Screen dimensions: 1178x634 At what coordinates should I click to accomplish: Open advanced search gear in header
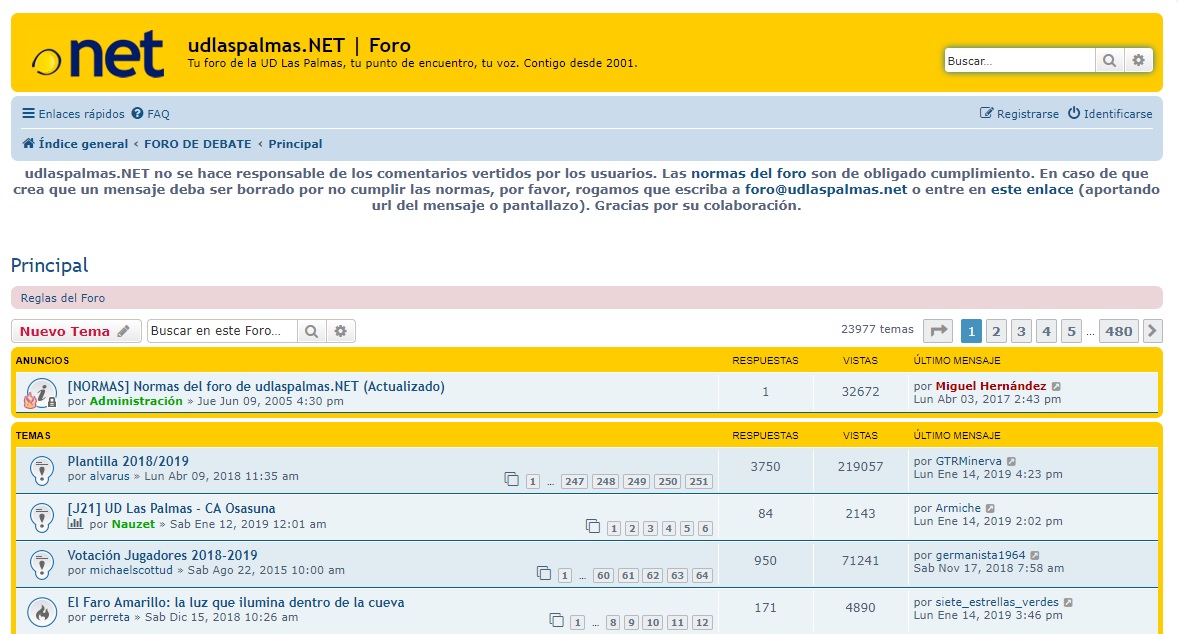click(1138, 61)
